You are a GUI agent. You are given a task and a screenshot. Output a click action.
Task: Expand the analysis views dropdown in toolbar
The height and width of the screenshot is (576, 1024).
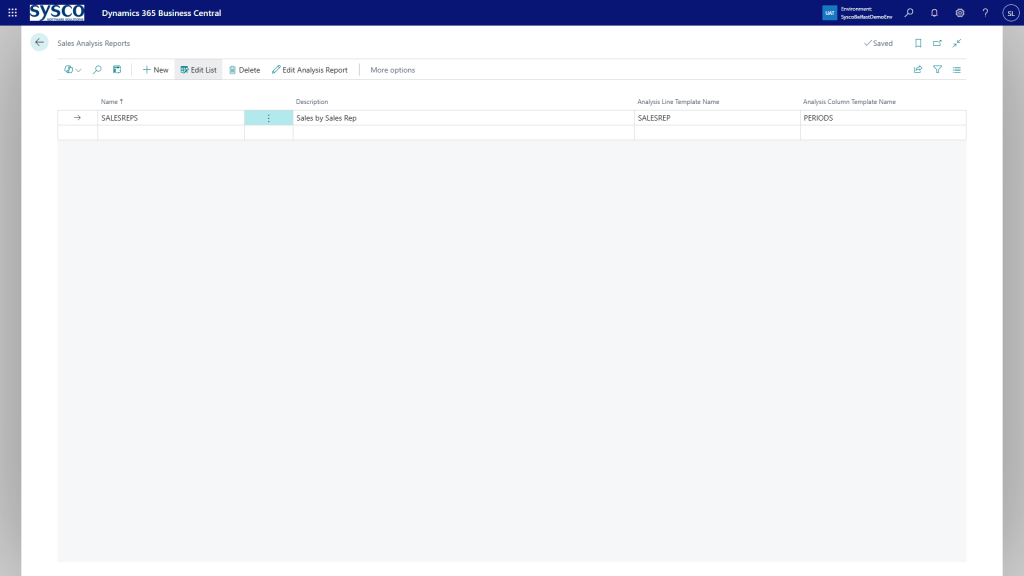click(73, 70)
